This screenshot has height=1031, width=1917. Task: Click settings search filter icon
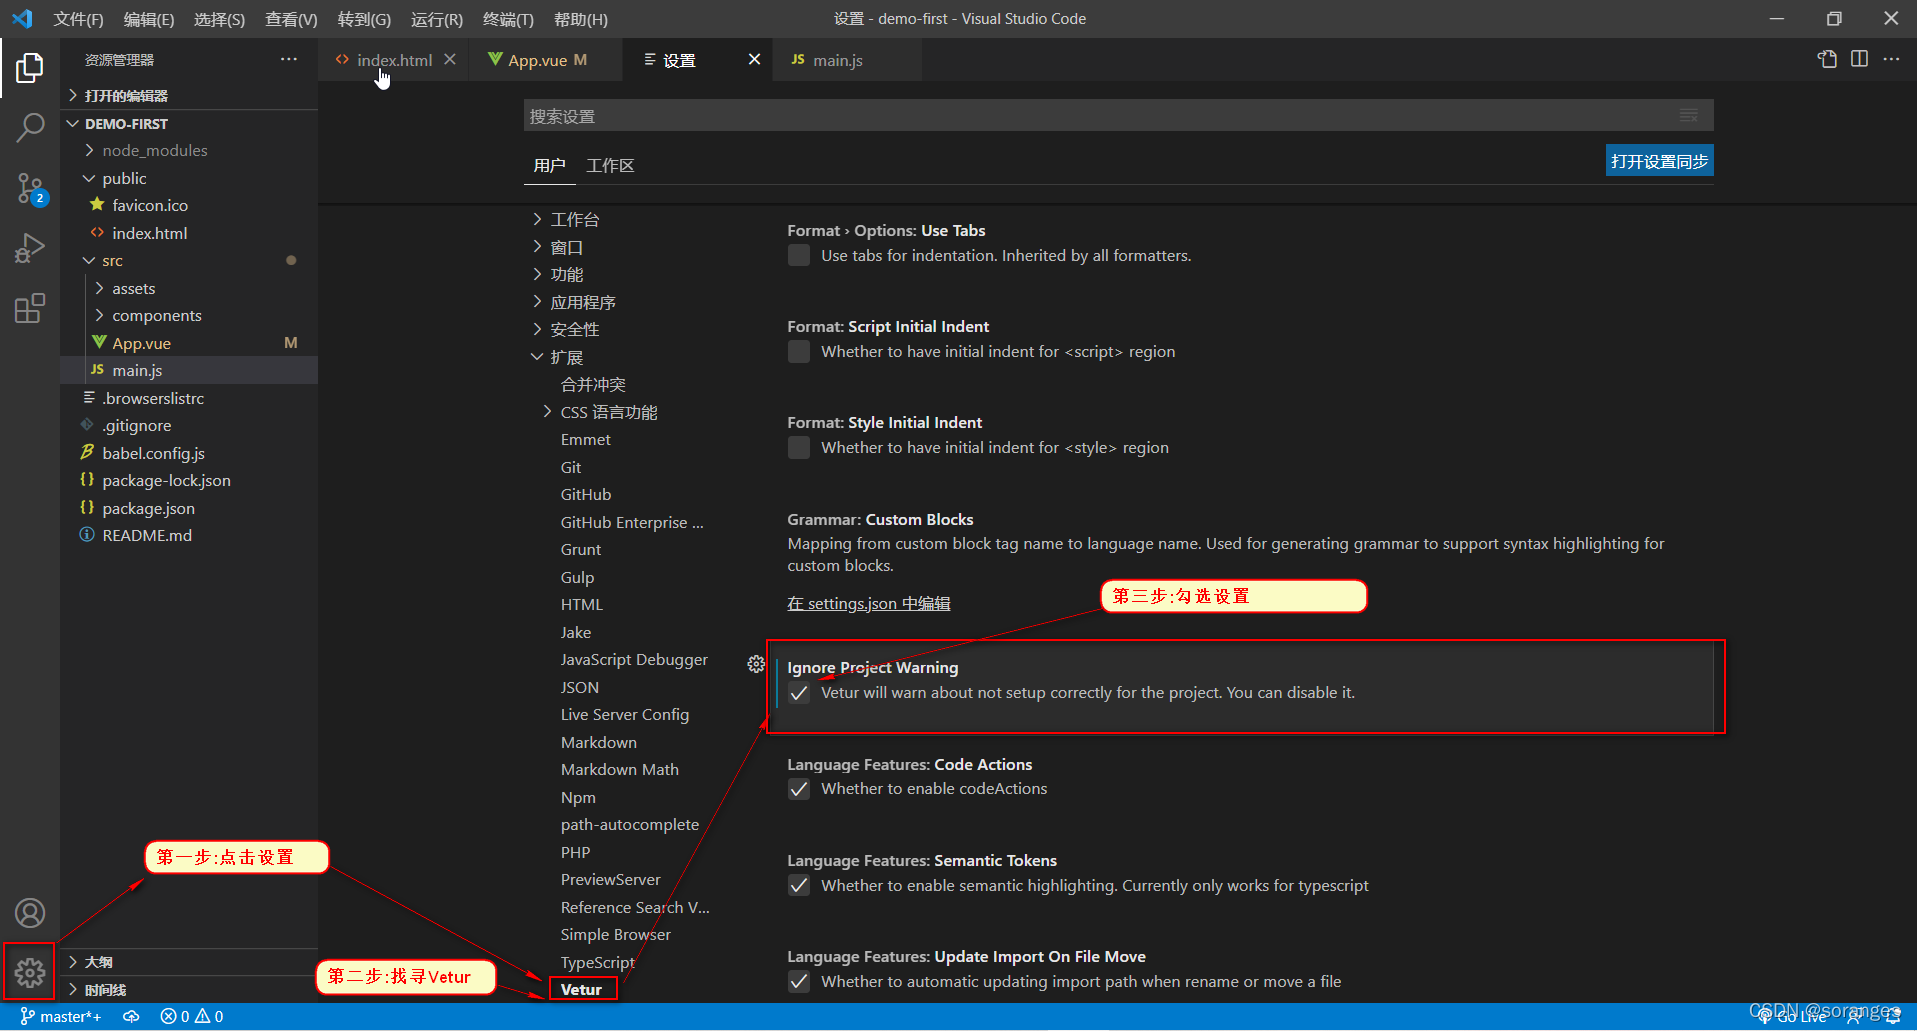coord(1689,115)
